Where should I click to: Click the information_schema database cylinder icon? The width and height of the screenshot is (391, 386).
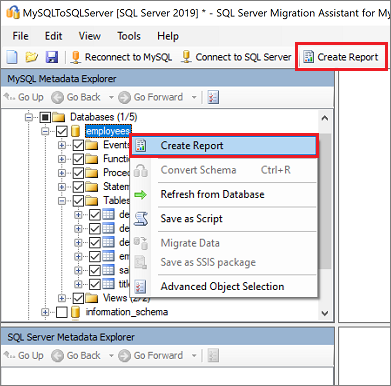click(x=76, y=312)
